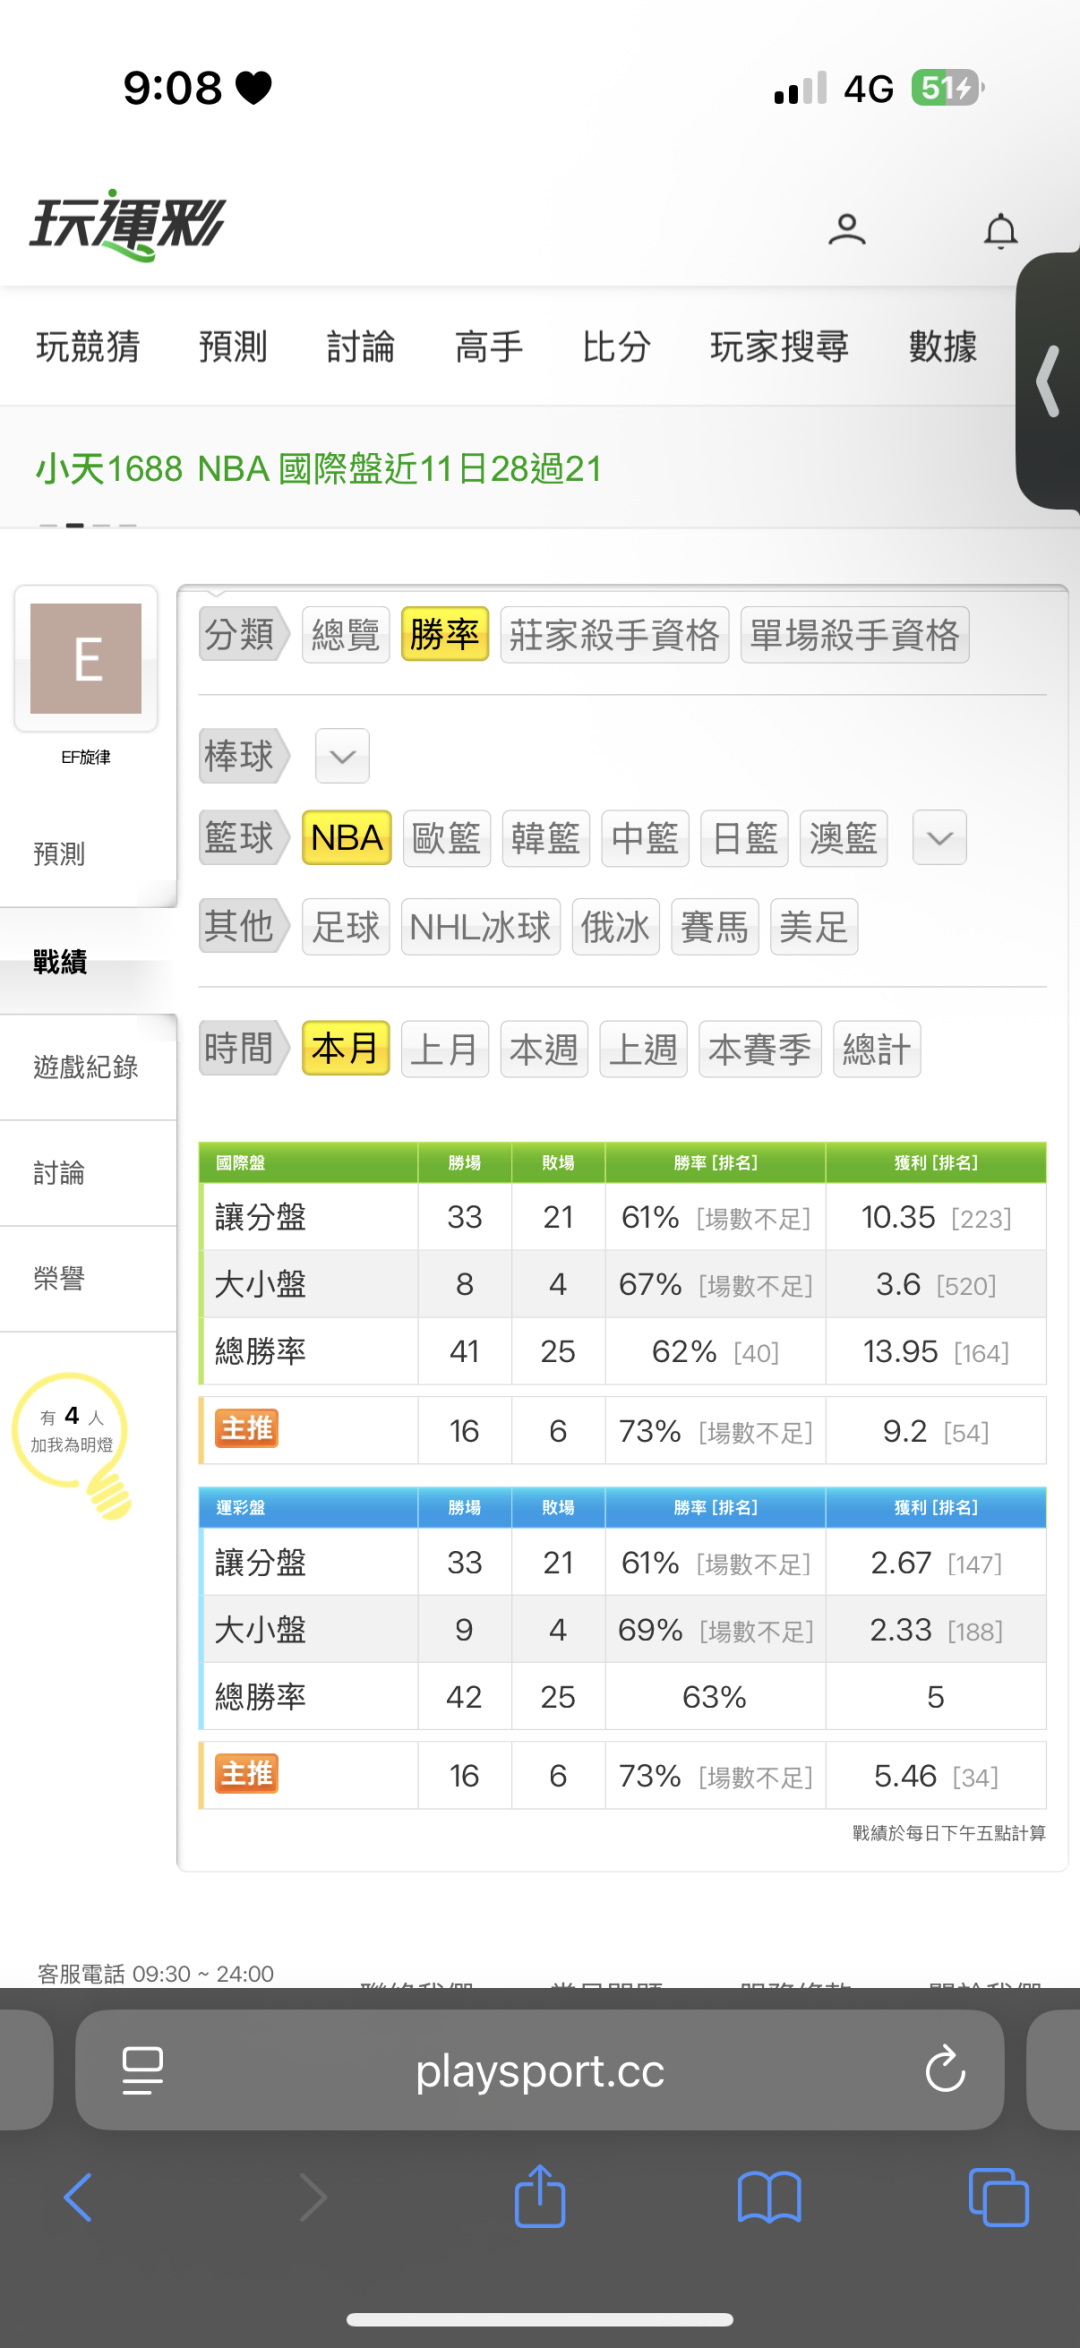Select the 美足 sport filter

814,927
